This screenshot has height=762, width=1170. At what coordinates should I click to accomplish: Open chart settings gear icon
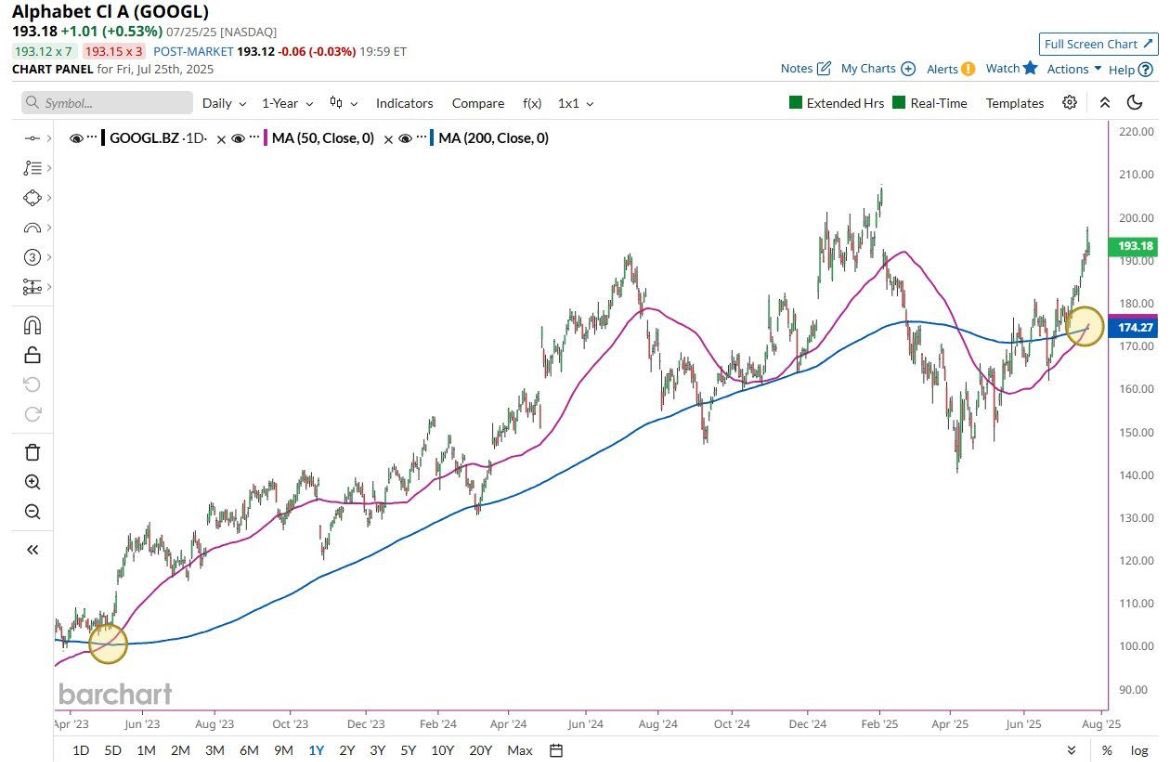click(1069, 103)
